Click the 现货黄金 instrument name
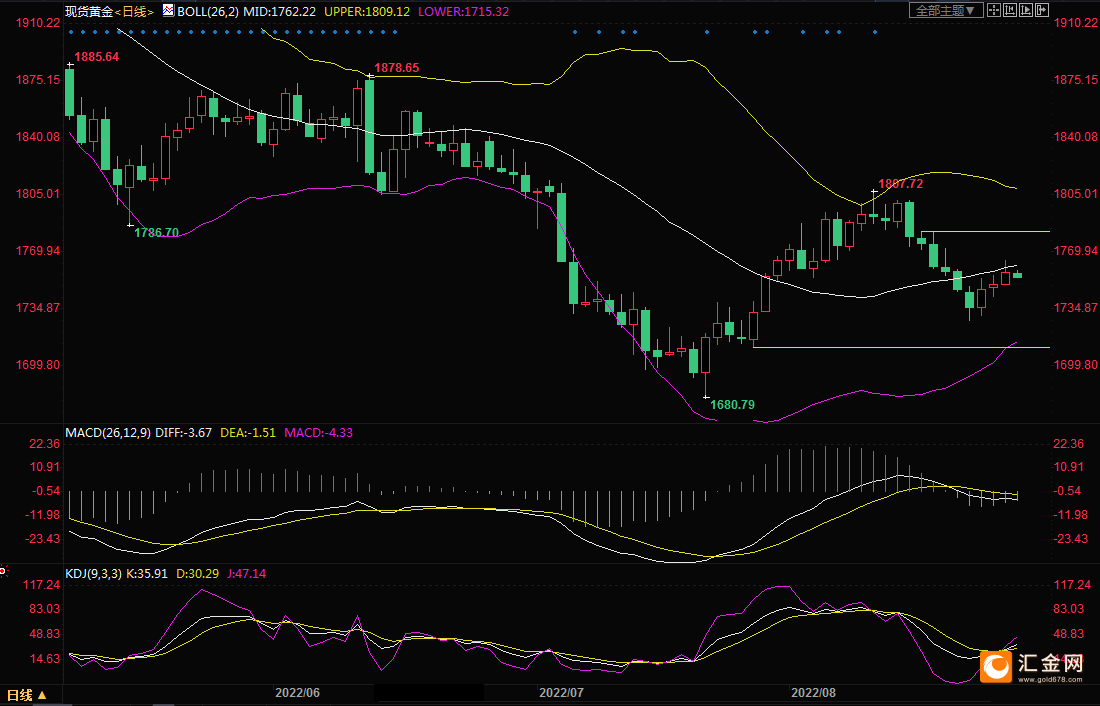Screen dimensions: 1100x706 pyautogui.click(x=89, y=12)
